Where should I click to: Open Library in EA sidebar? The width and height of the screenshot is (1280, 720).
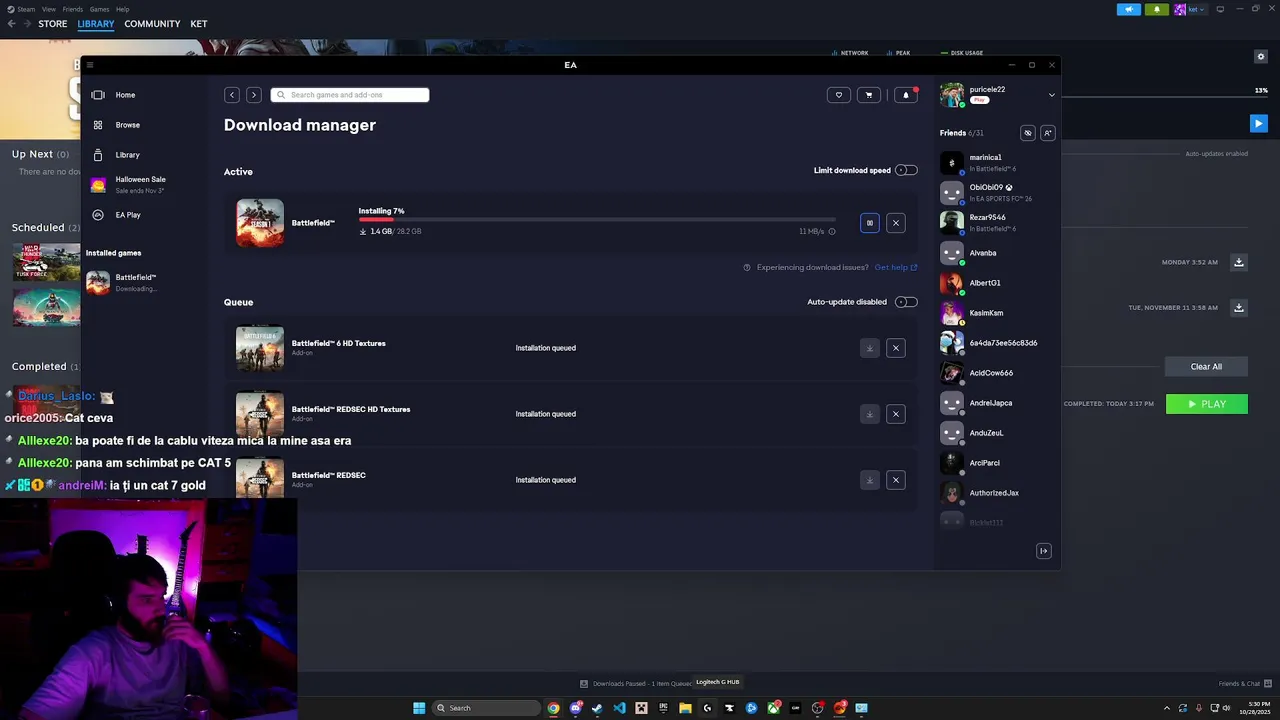pyautogui.click(x=127, y=155)
